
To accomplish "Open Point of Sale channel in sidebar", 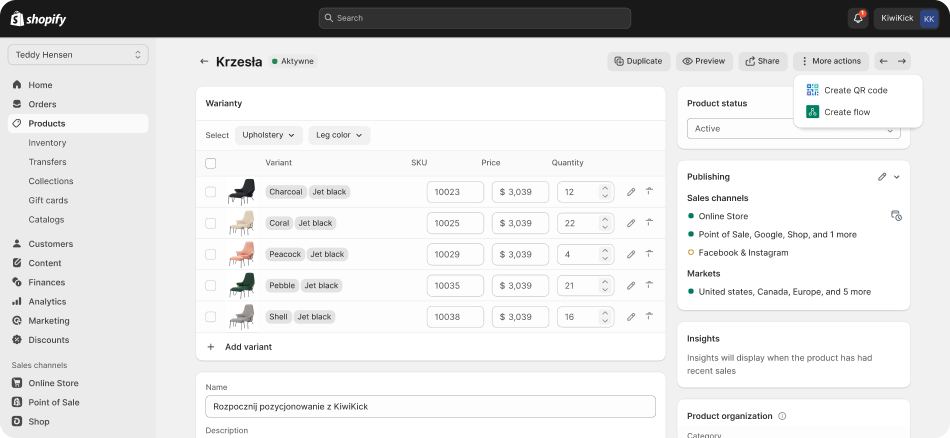I will (x=53, y=402).
